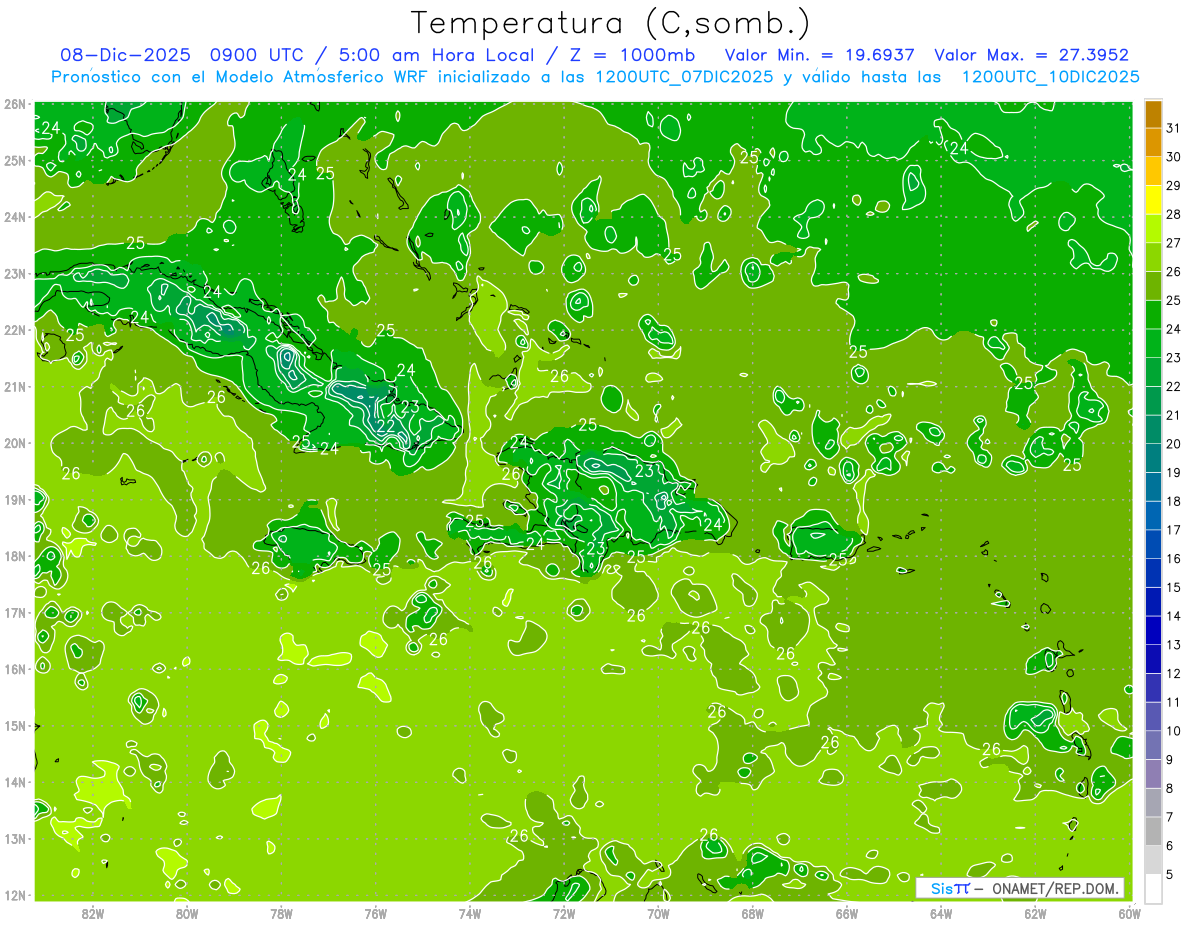Pick the yellow swatch between 28 and 29
The width and height of the screenshot is (1200, 927).
click(1153, 201)
